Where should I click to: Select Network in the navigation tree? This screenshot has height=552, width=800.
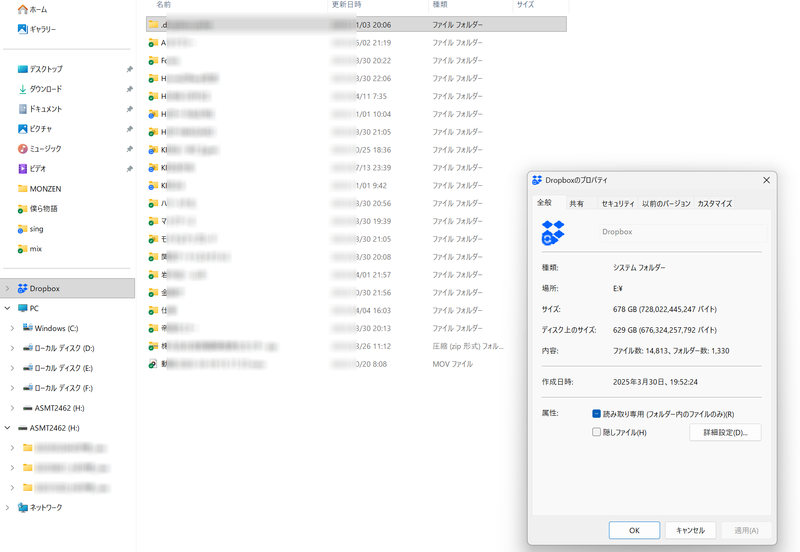40,507
